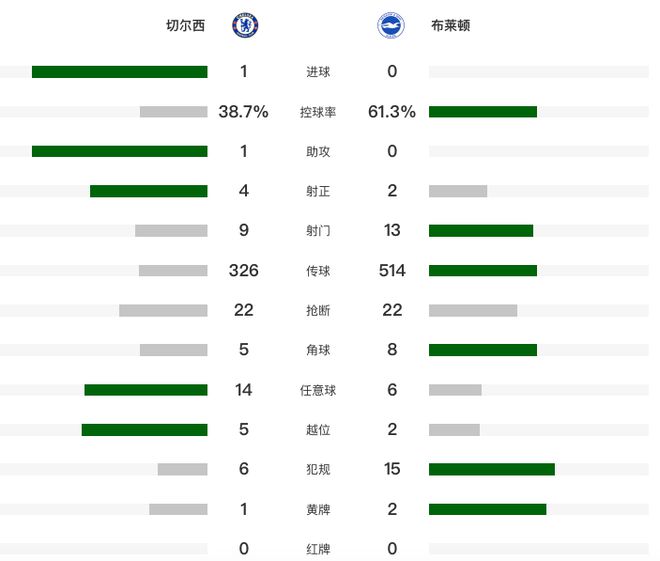Click Brighton's green possession bar

tap(483, 112)
